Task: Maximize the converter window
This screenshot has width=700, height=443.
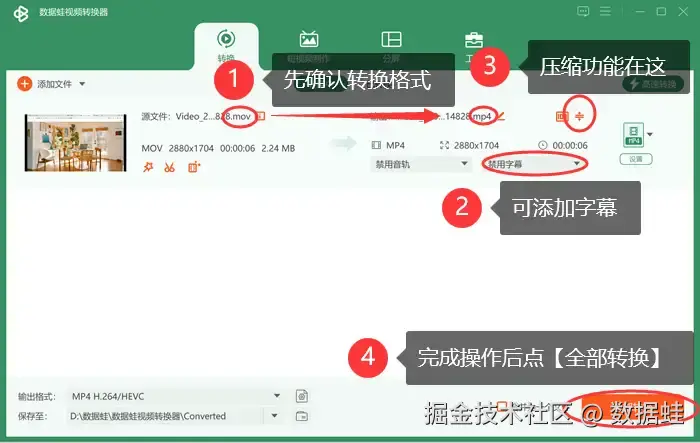Action: (661, 12)
